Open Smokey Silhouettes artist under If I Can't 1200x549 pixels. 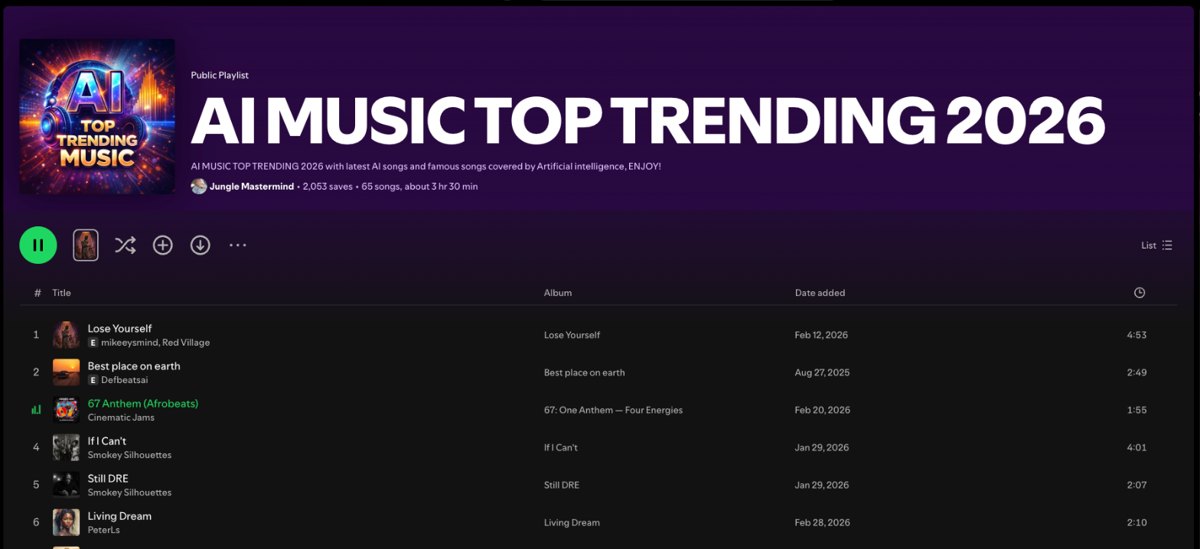[130, 455]
